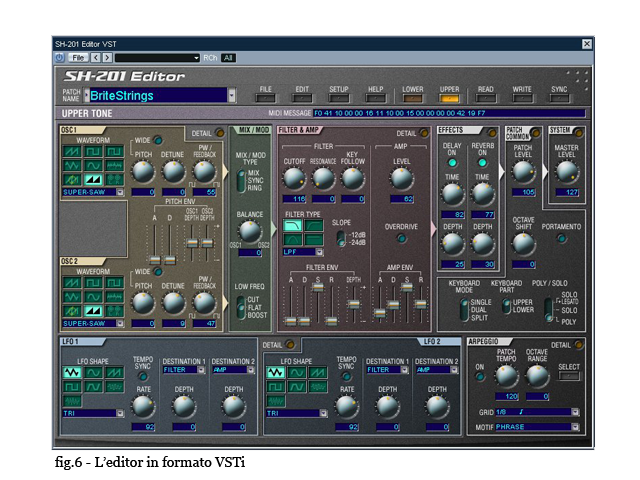
Task: Choose the sine waveform in OSC1
Action: click(x=93, y=165)
